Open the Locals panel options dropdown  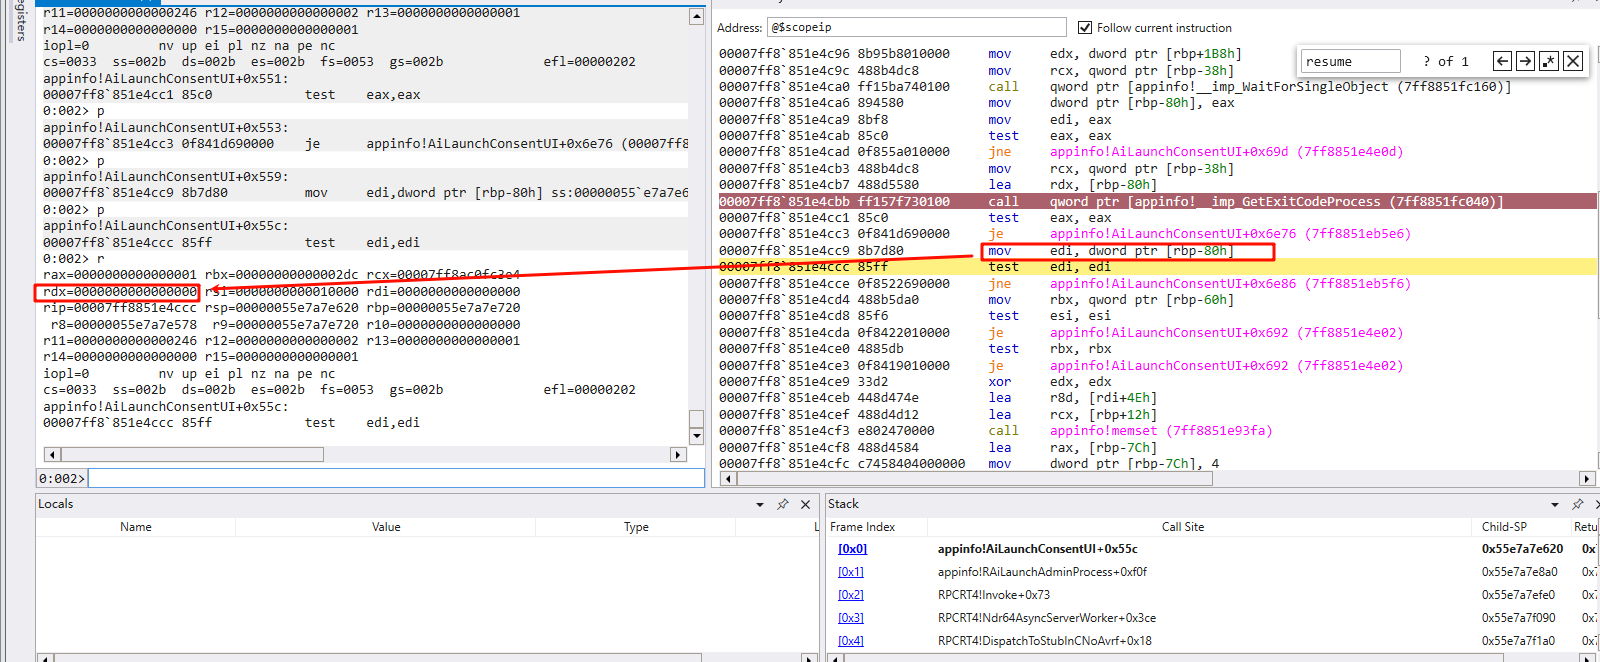[x=760, y=504]
